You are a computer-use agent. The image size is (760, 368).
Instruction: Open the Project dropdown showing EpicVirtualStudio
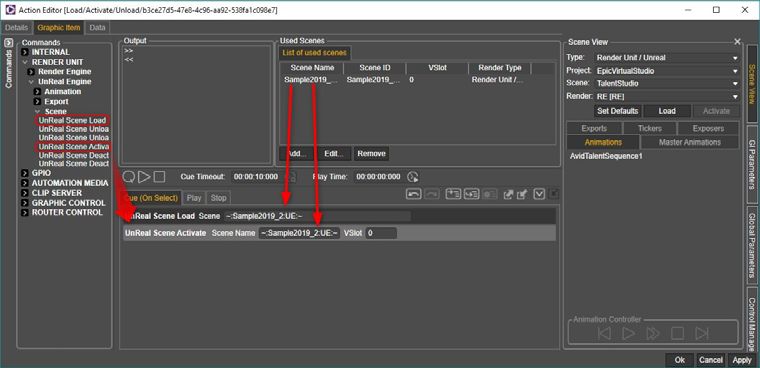(735, 71)
